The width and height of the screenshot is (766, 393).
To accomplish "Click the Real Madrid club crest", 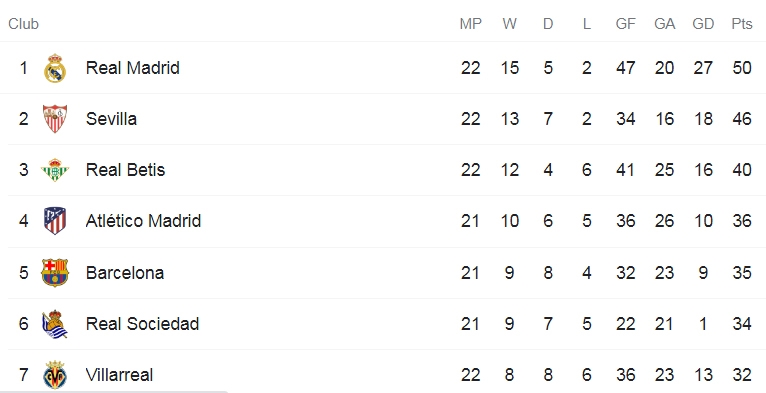I will pyautogui.click(x=55, y=68).
